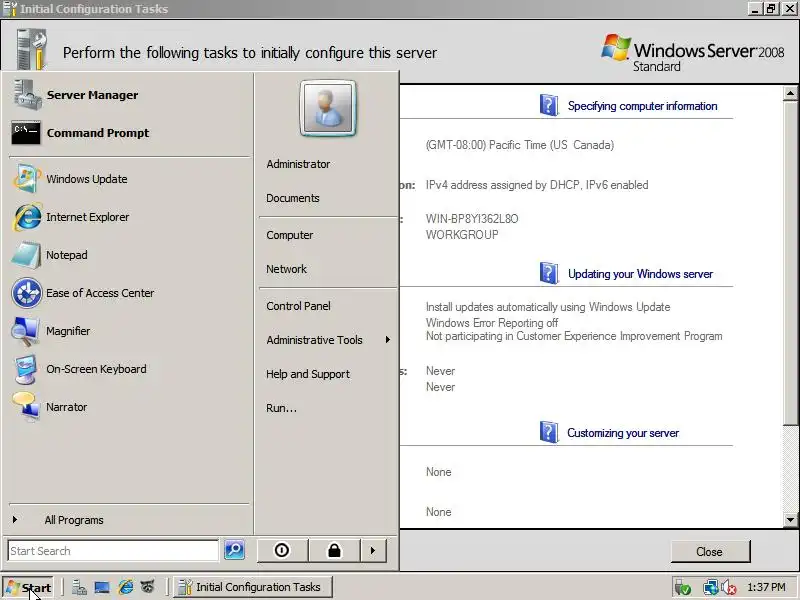Viewport: 800px width, 600px height.
Task: Click the WORKGROUP text
Action: 462,235
